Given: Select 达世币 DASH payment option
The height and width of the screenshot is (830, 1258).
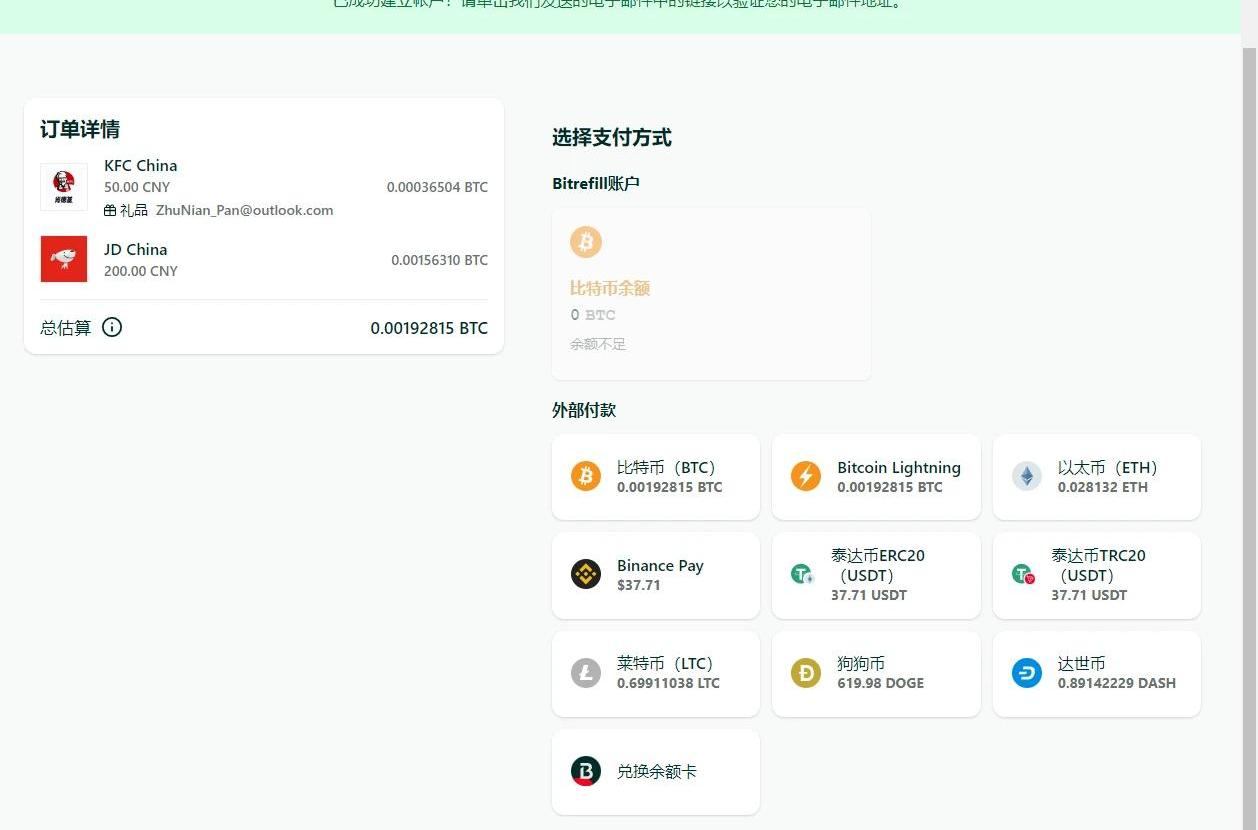Looking at the screenshot, I should [1097, 674].
